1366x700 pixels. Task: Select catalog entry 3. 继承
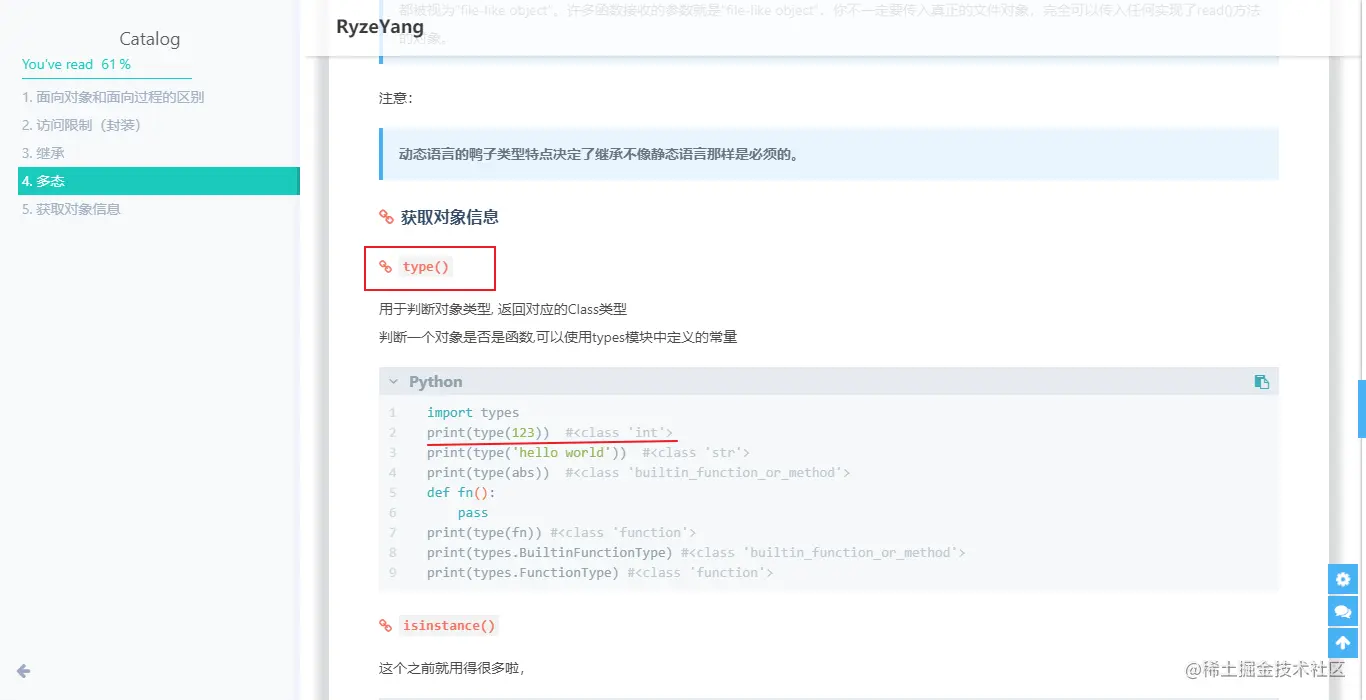tap(43, 153)
